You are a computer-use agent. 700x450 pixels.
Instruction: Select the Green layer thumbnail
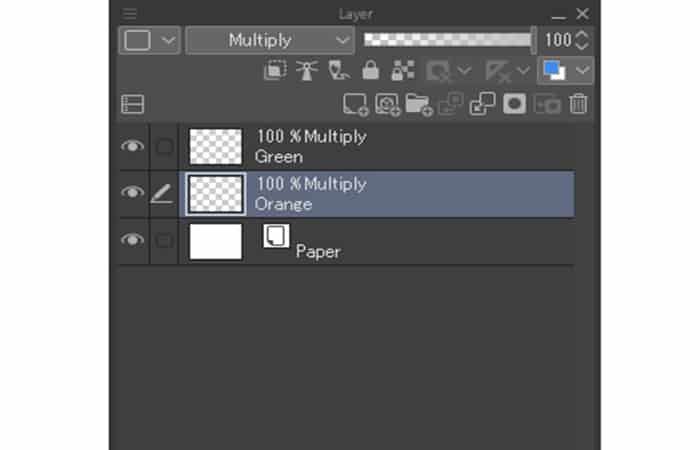[216, 146]
